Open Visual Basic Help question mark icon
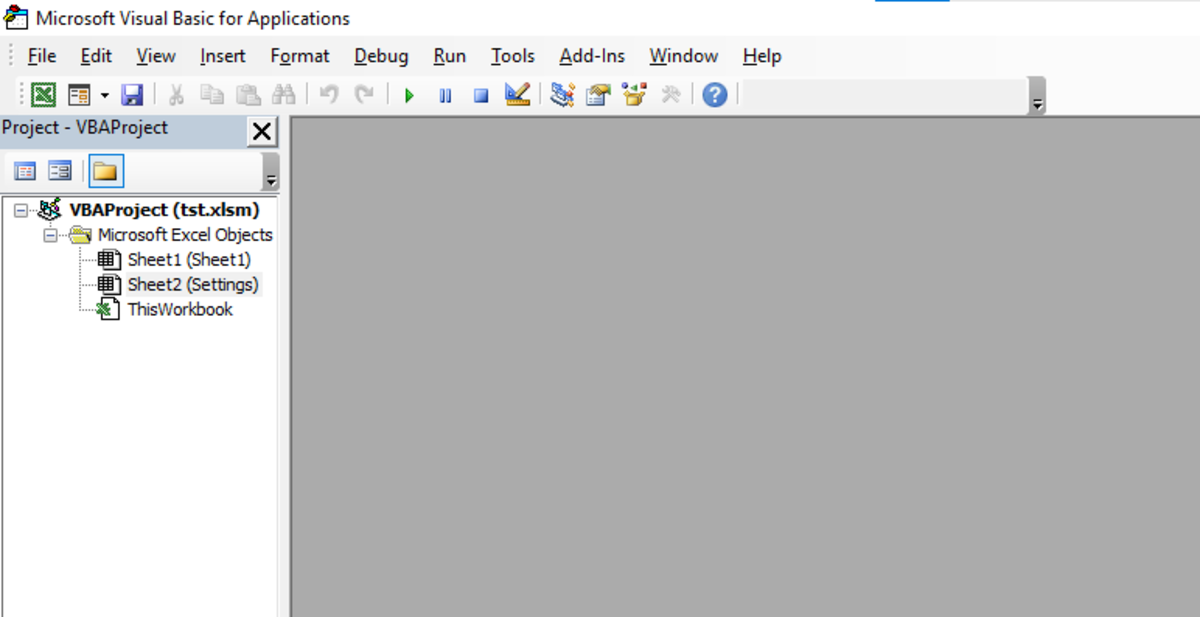 [x=714, y=95]
